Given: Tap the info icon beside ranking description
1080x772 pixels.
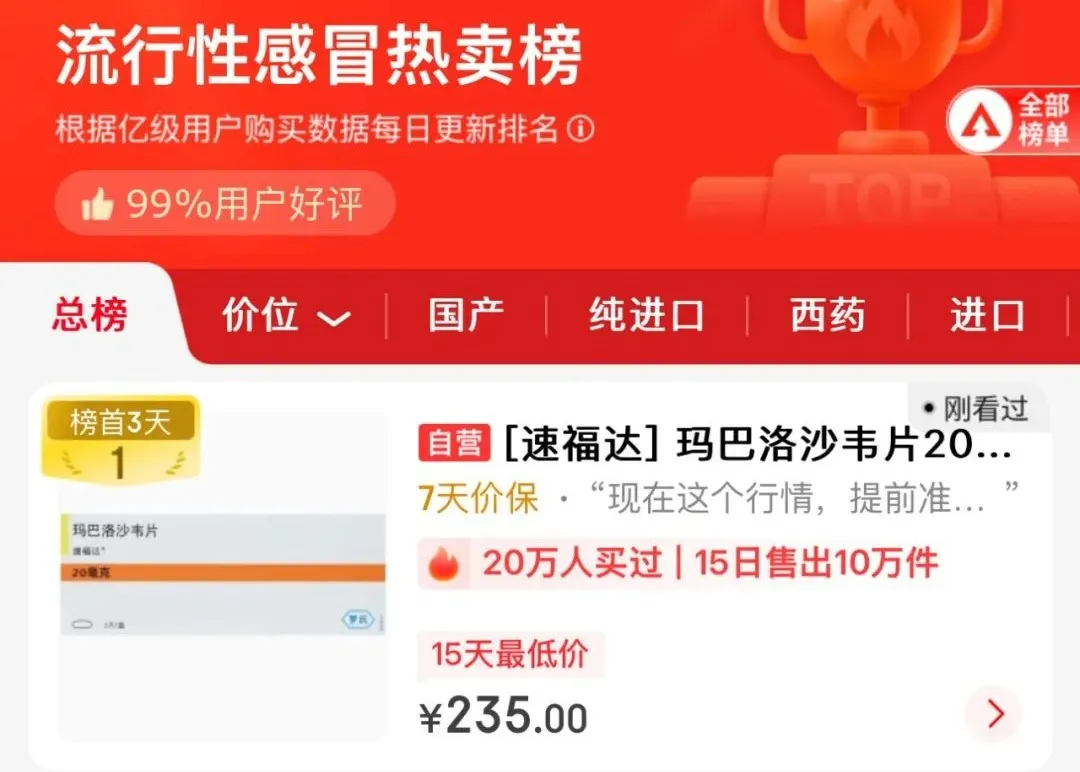Looking at the screenshot, I should click(581, 129).
